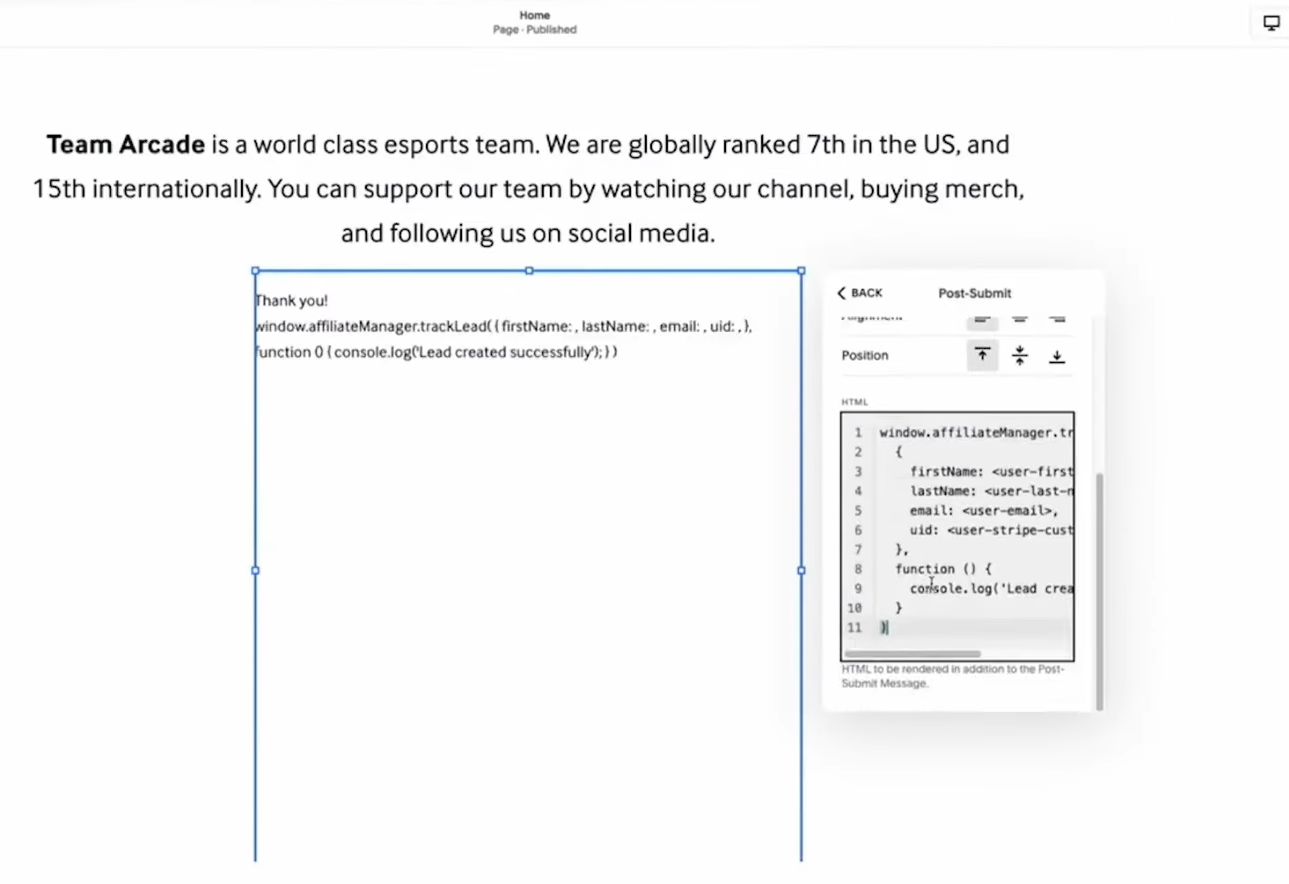Image resolution: width=1289 pixels, height=884 pixels.
Task: Open the desktop device view icon
Action: tap(1271, 23)
